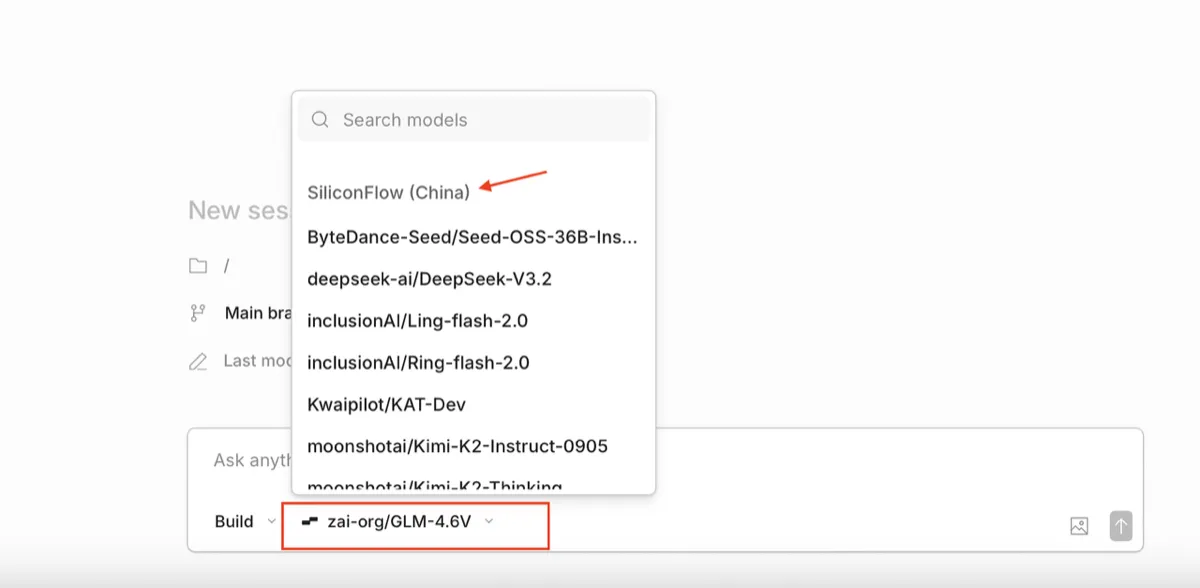The image size is (1200, 588).
Task: Click the SiliconFlow (China) provider heading
Action: coord(388,192)
